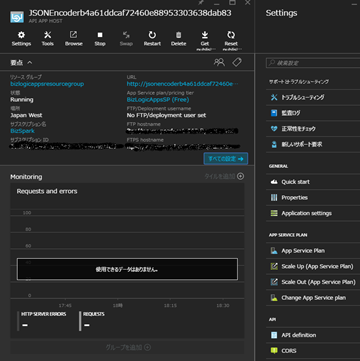The image size is (360, 361).
Task: Open 新しいサポート要求 item
Action: click(x=313, y=144)
